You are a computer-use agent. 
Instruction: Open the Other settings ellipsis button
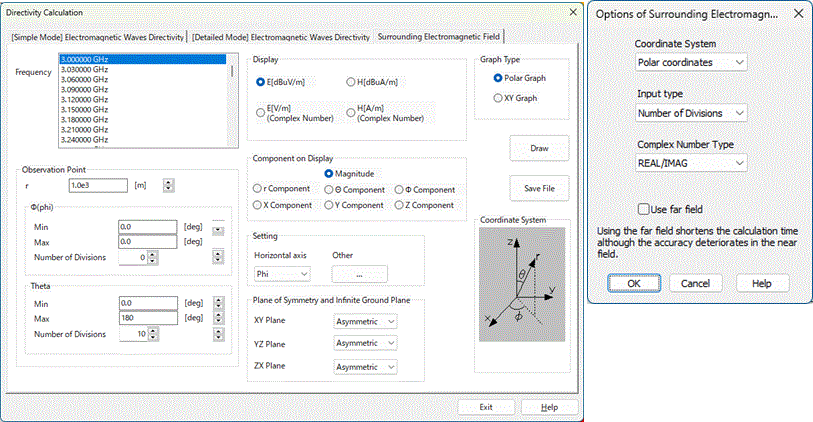(359, 274)
